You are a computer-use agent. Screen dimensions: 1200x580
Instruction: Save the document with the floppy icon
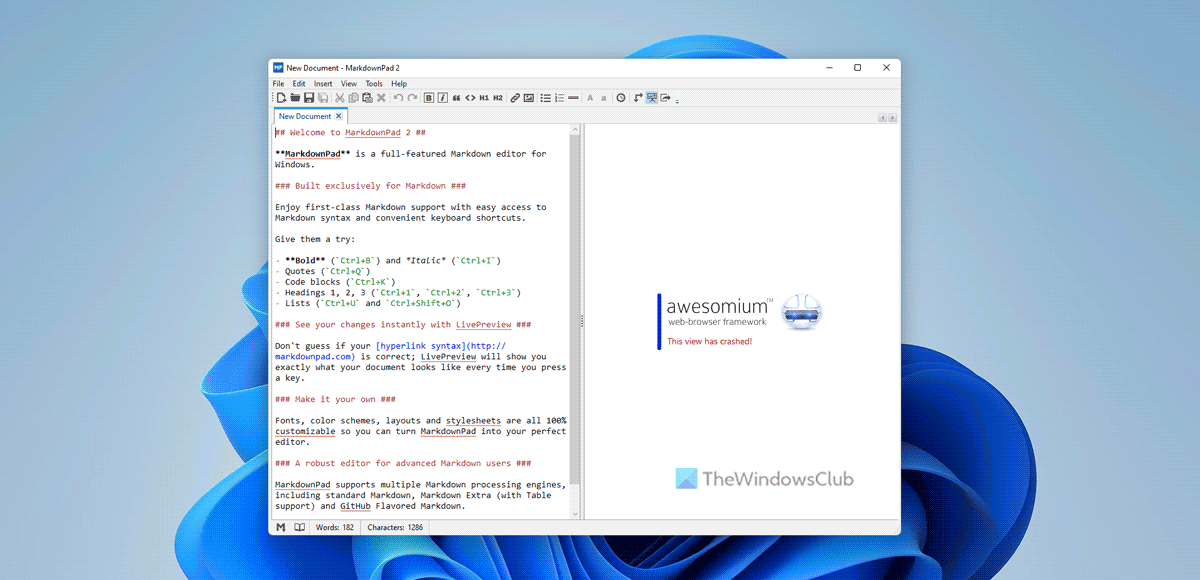pos(309,98)
